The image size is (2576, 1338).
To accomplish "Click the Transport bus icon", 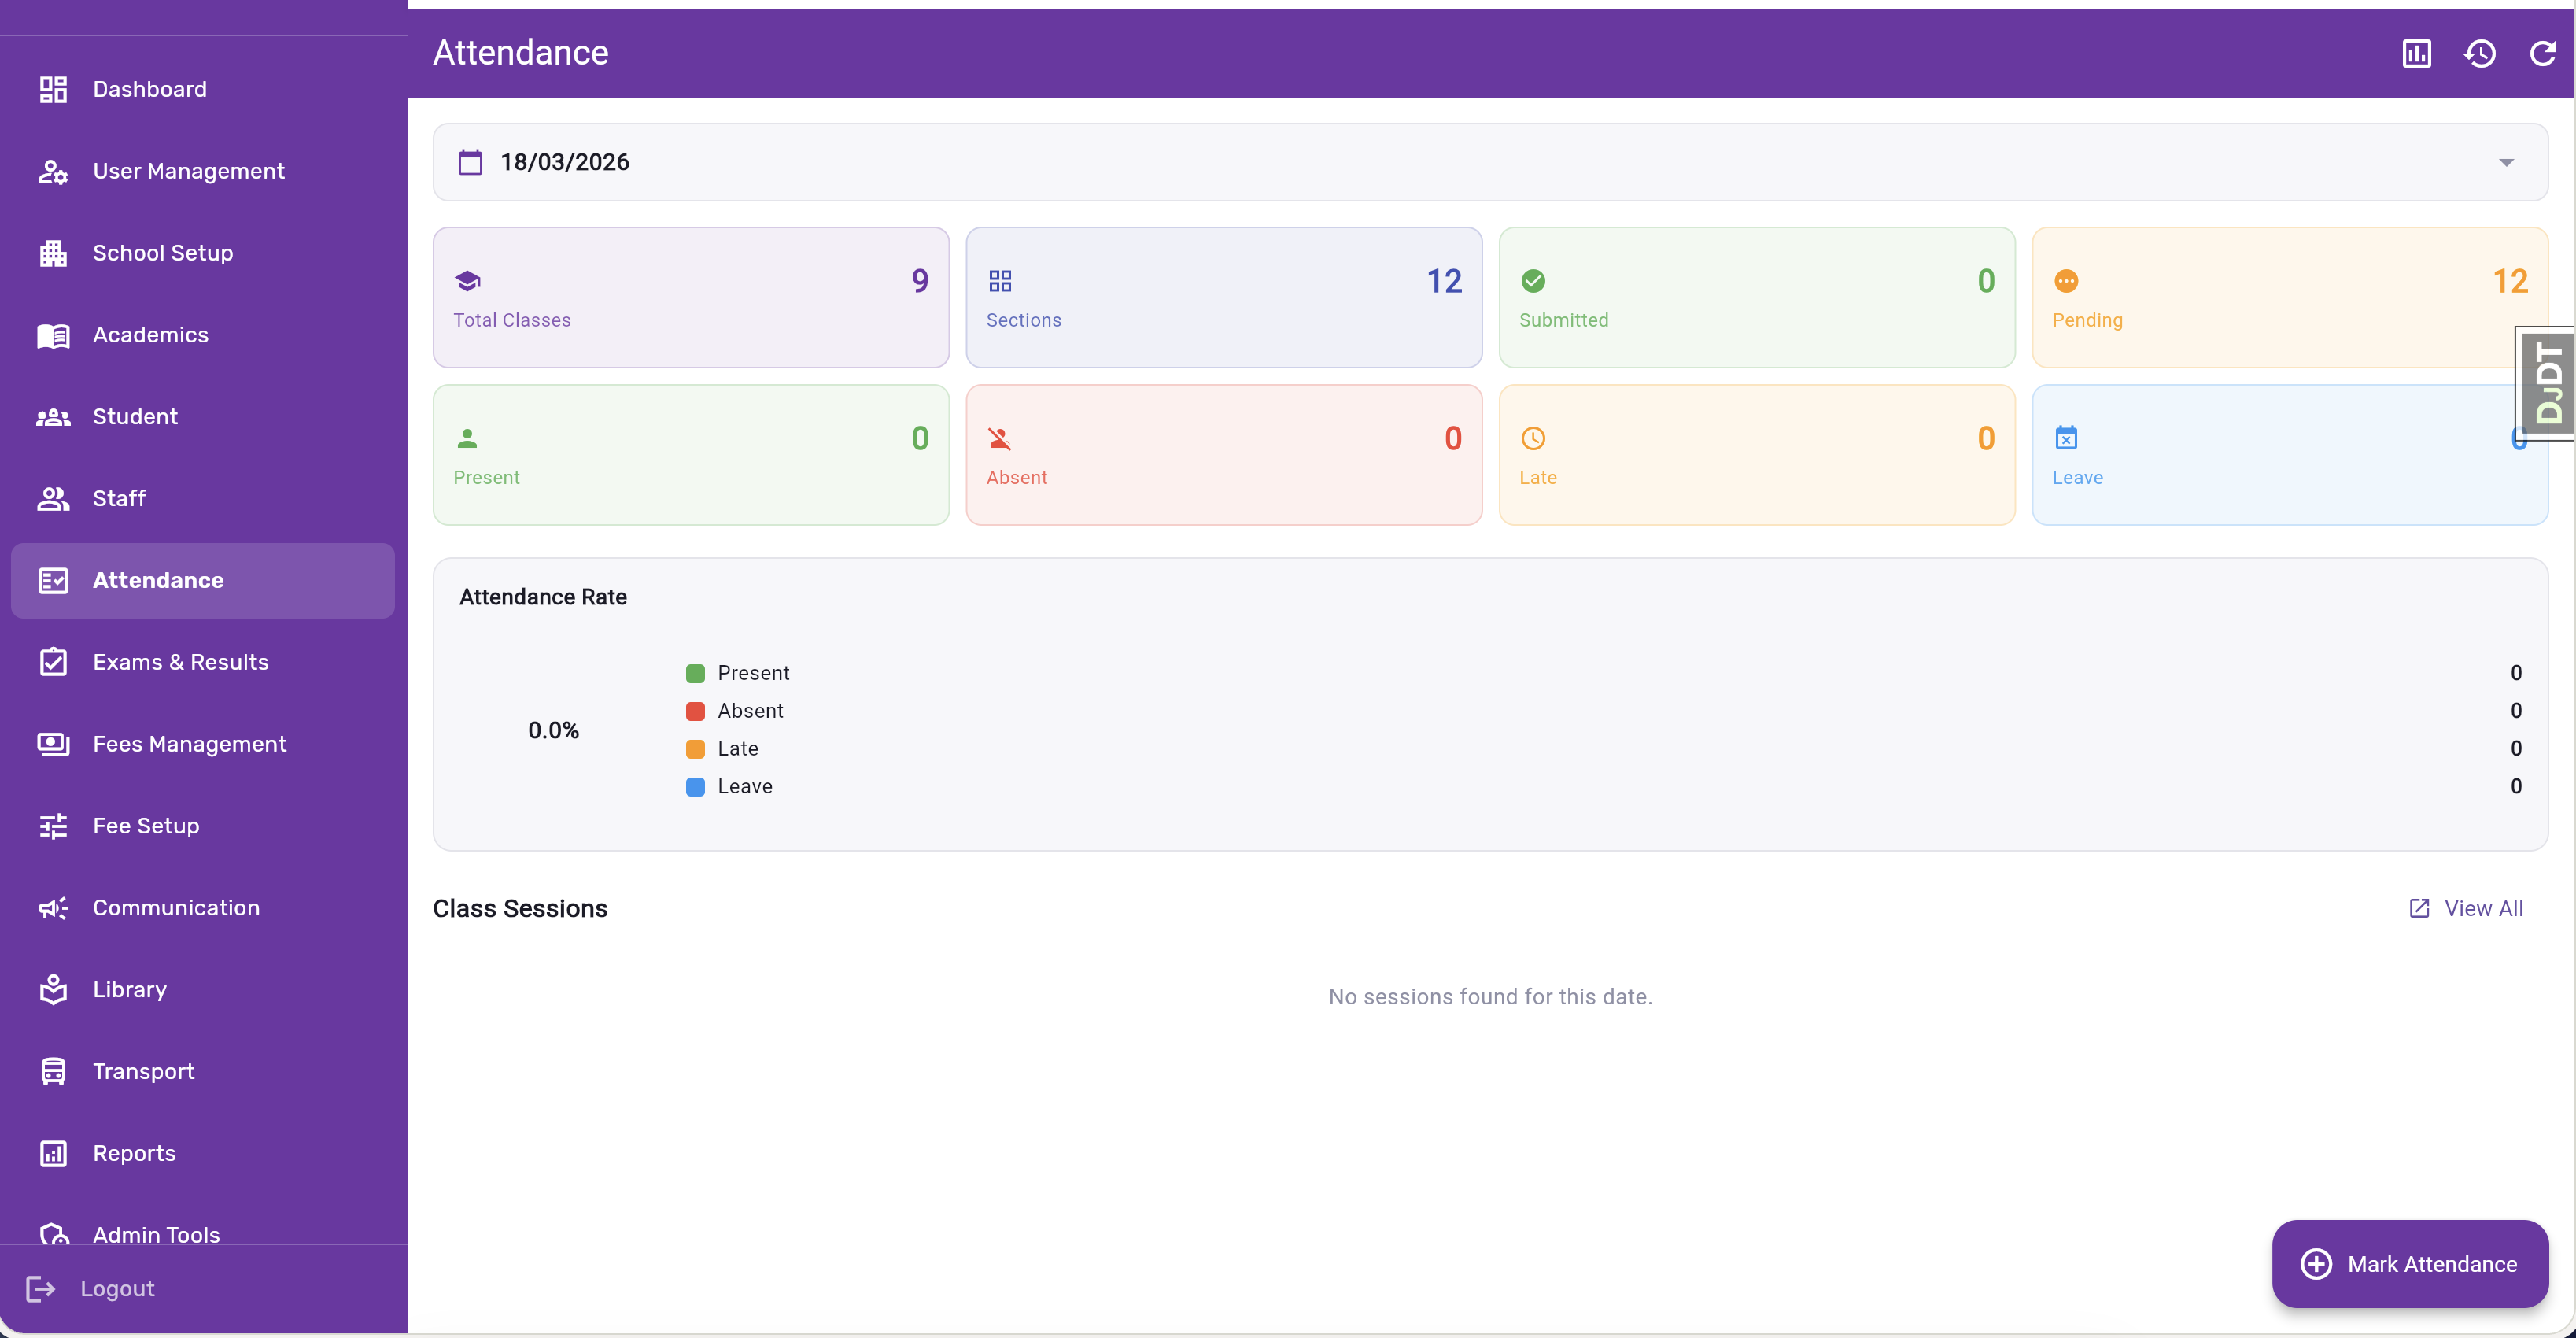I will [53, 1070].
